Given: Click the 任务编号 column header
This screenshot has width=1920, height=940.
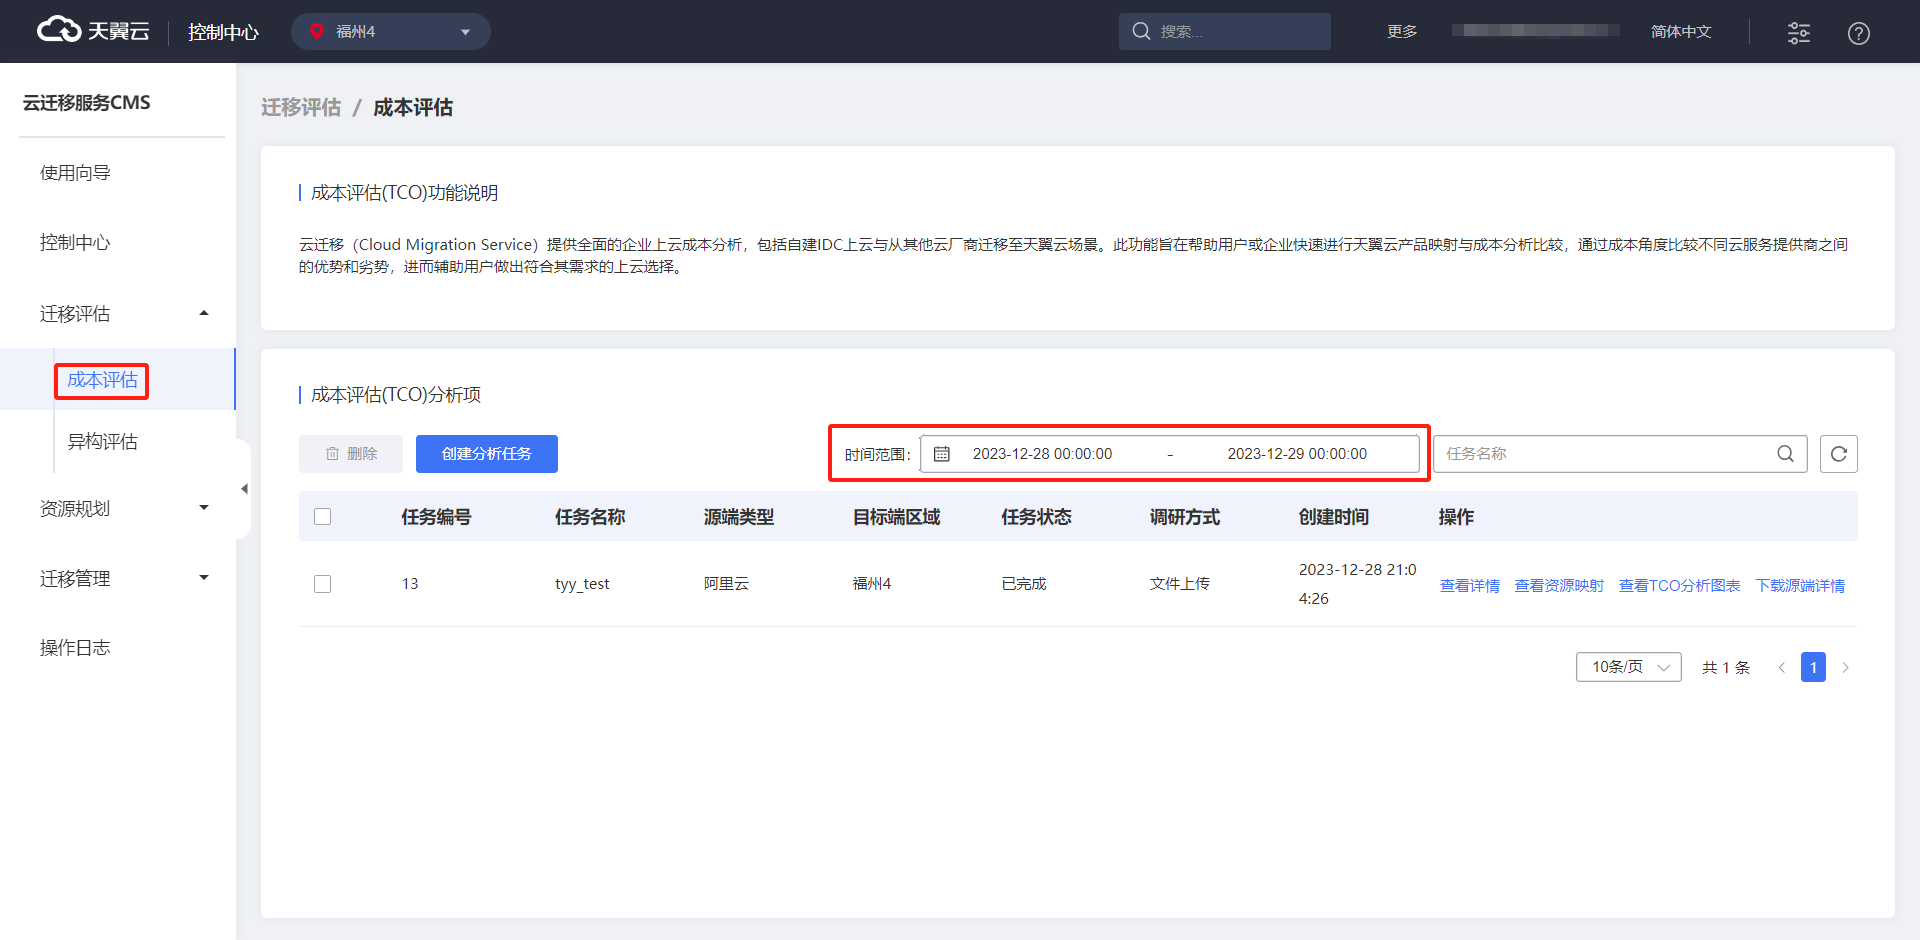Looking at the screenshot, I should point(436,517).
